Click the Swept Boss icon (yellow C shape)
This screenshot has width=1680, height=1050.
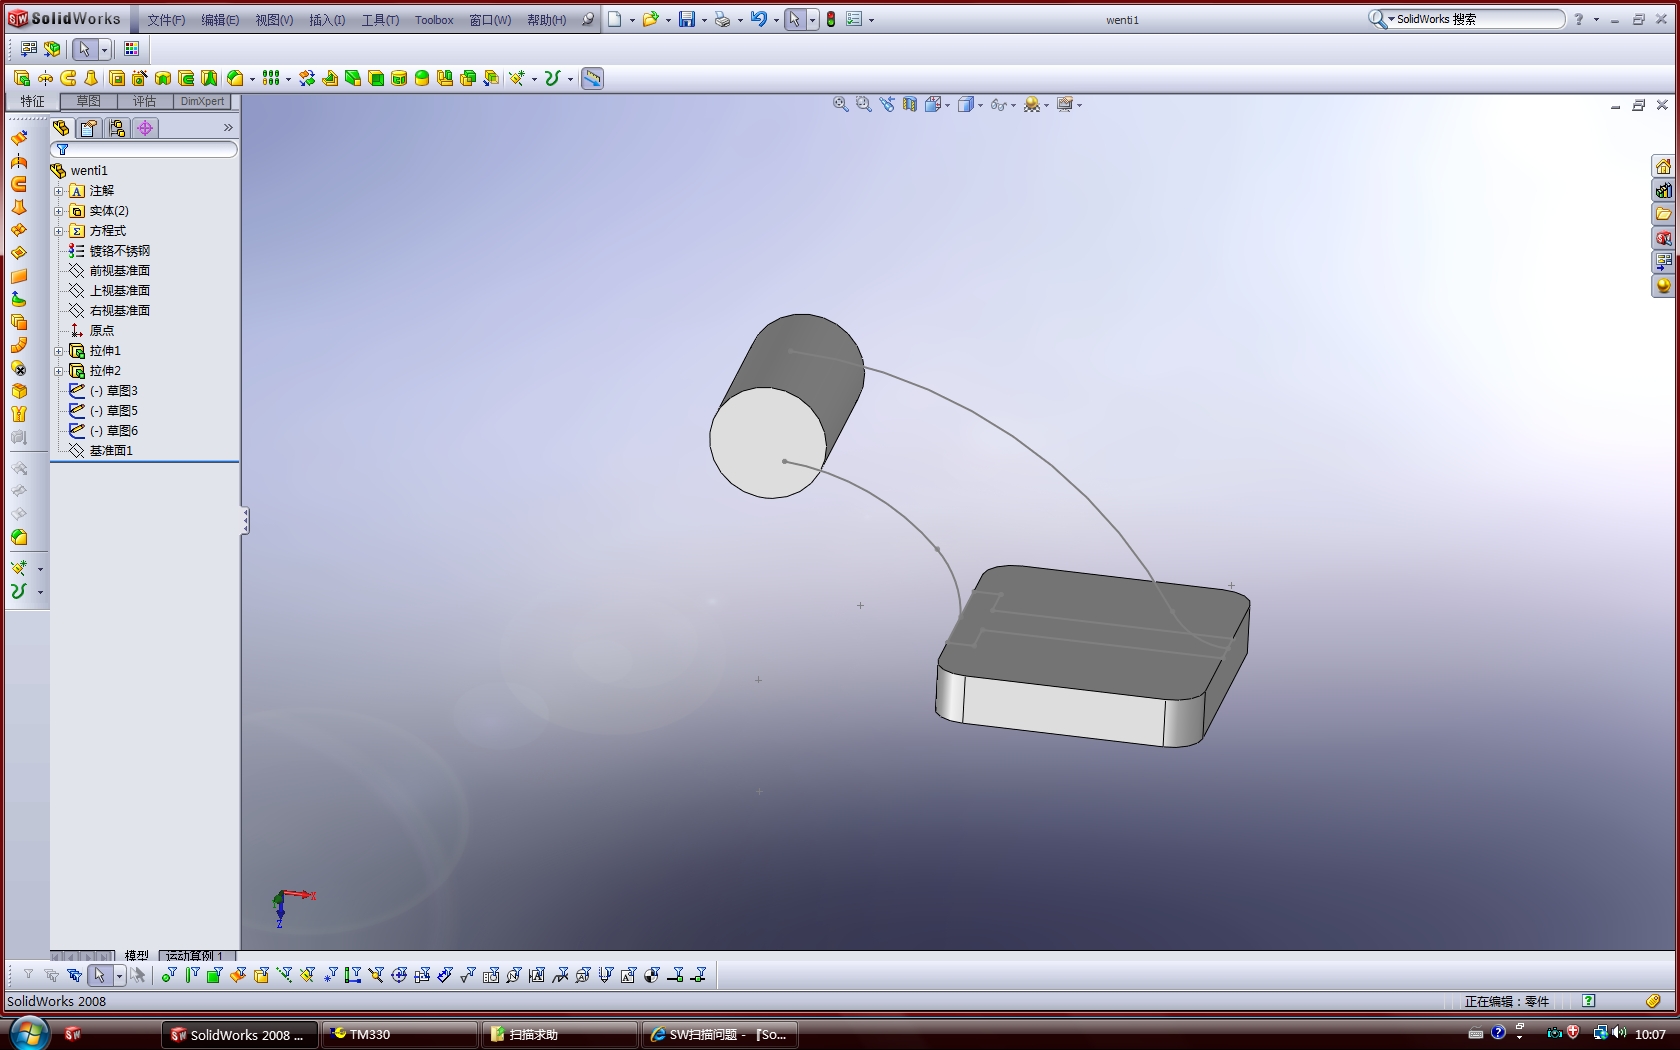(68, 78)
